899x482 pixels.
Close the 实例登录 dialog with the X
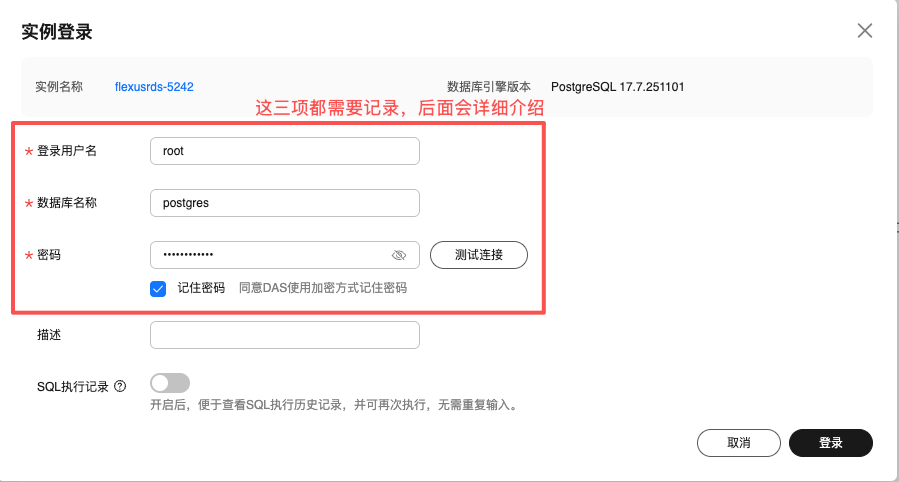(865, 30)
